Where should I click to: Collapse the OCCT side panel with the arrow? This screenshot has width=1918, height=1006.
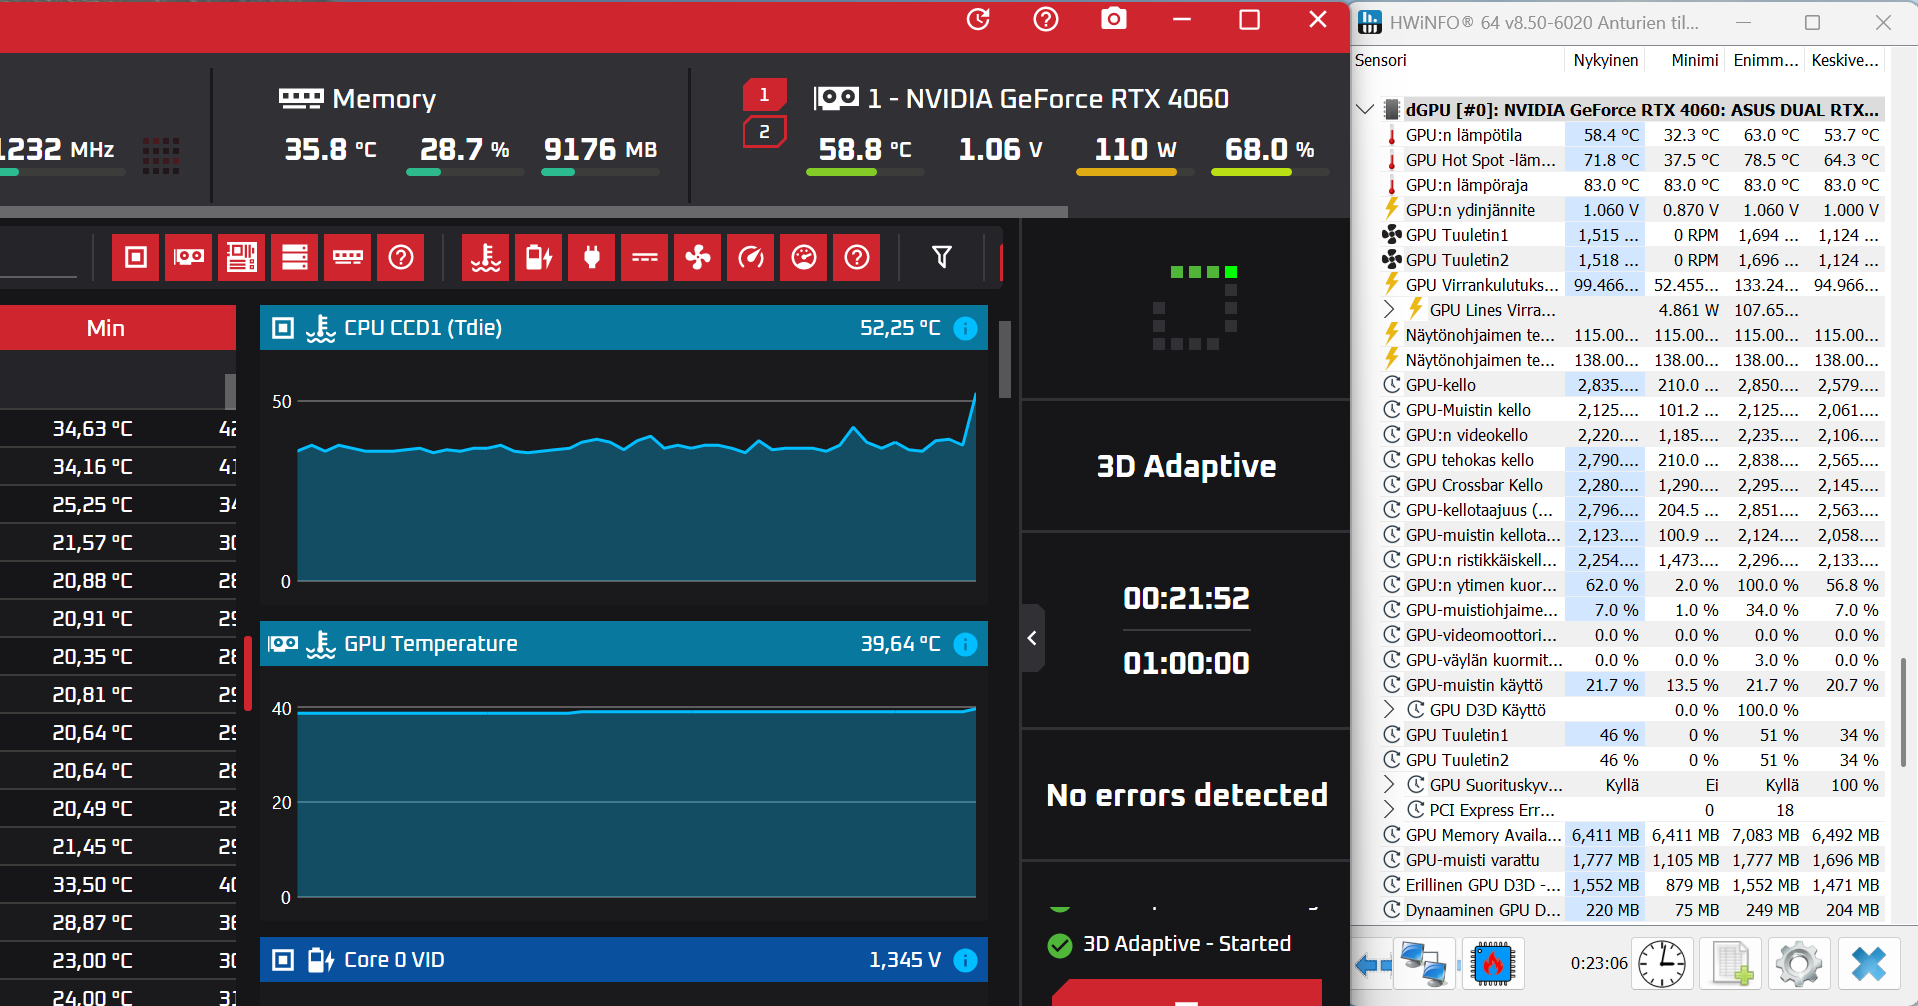tap(1033, 638)
